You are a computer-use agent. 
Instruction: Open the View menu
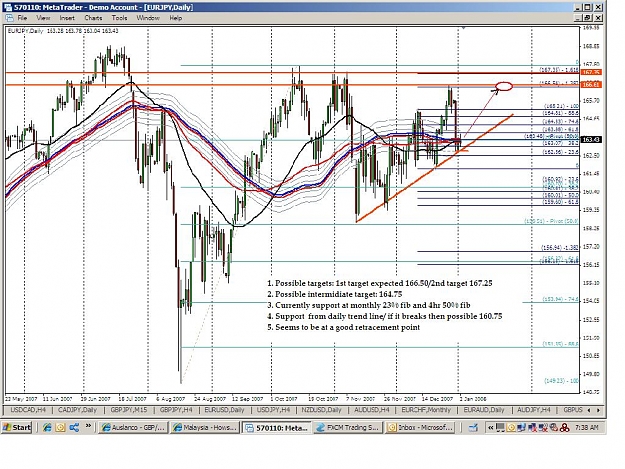[x=43, y=18]
